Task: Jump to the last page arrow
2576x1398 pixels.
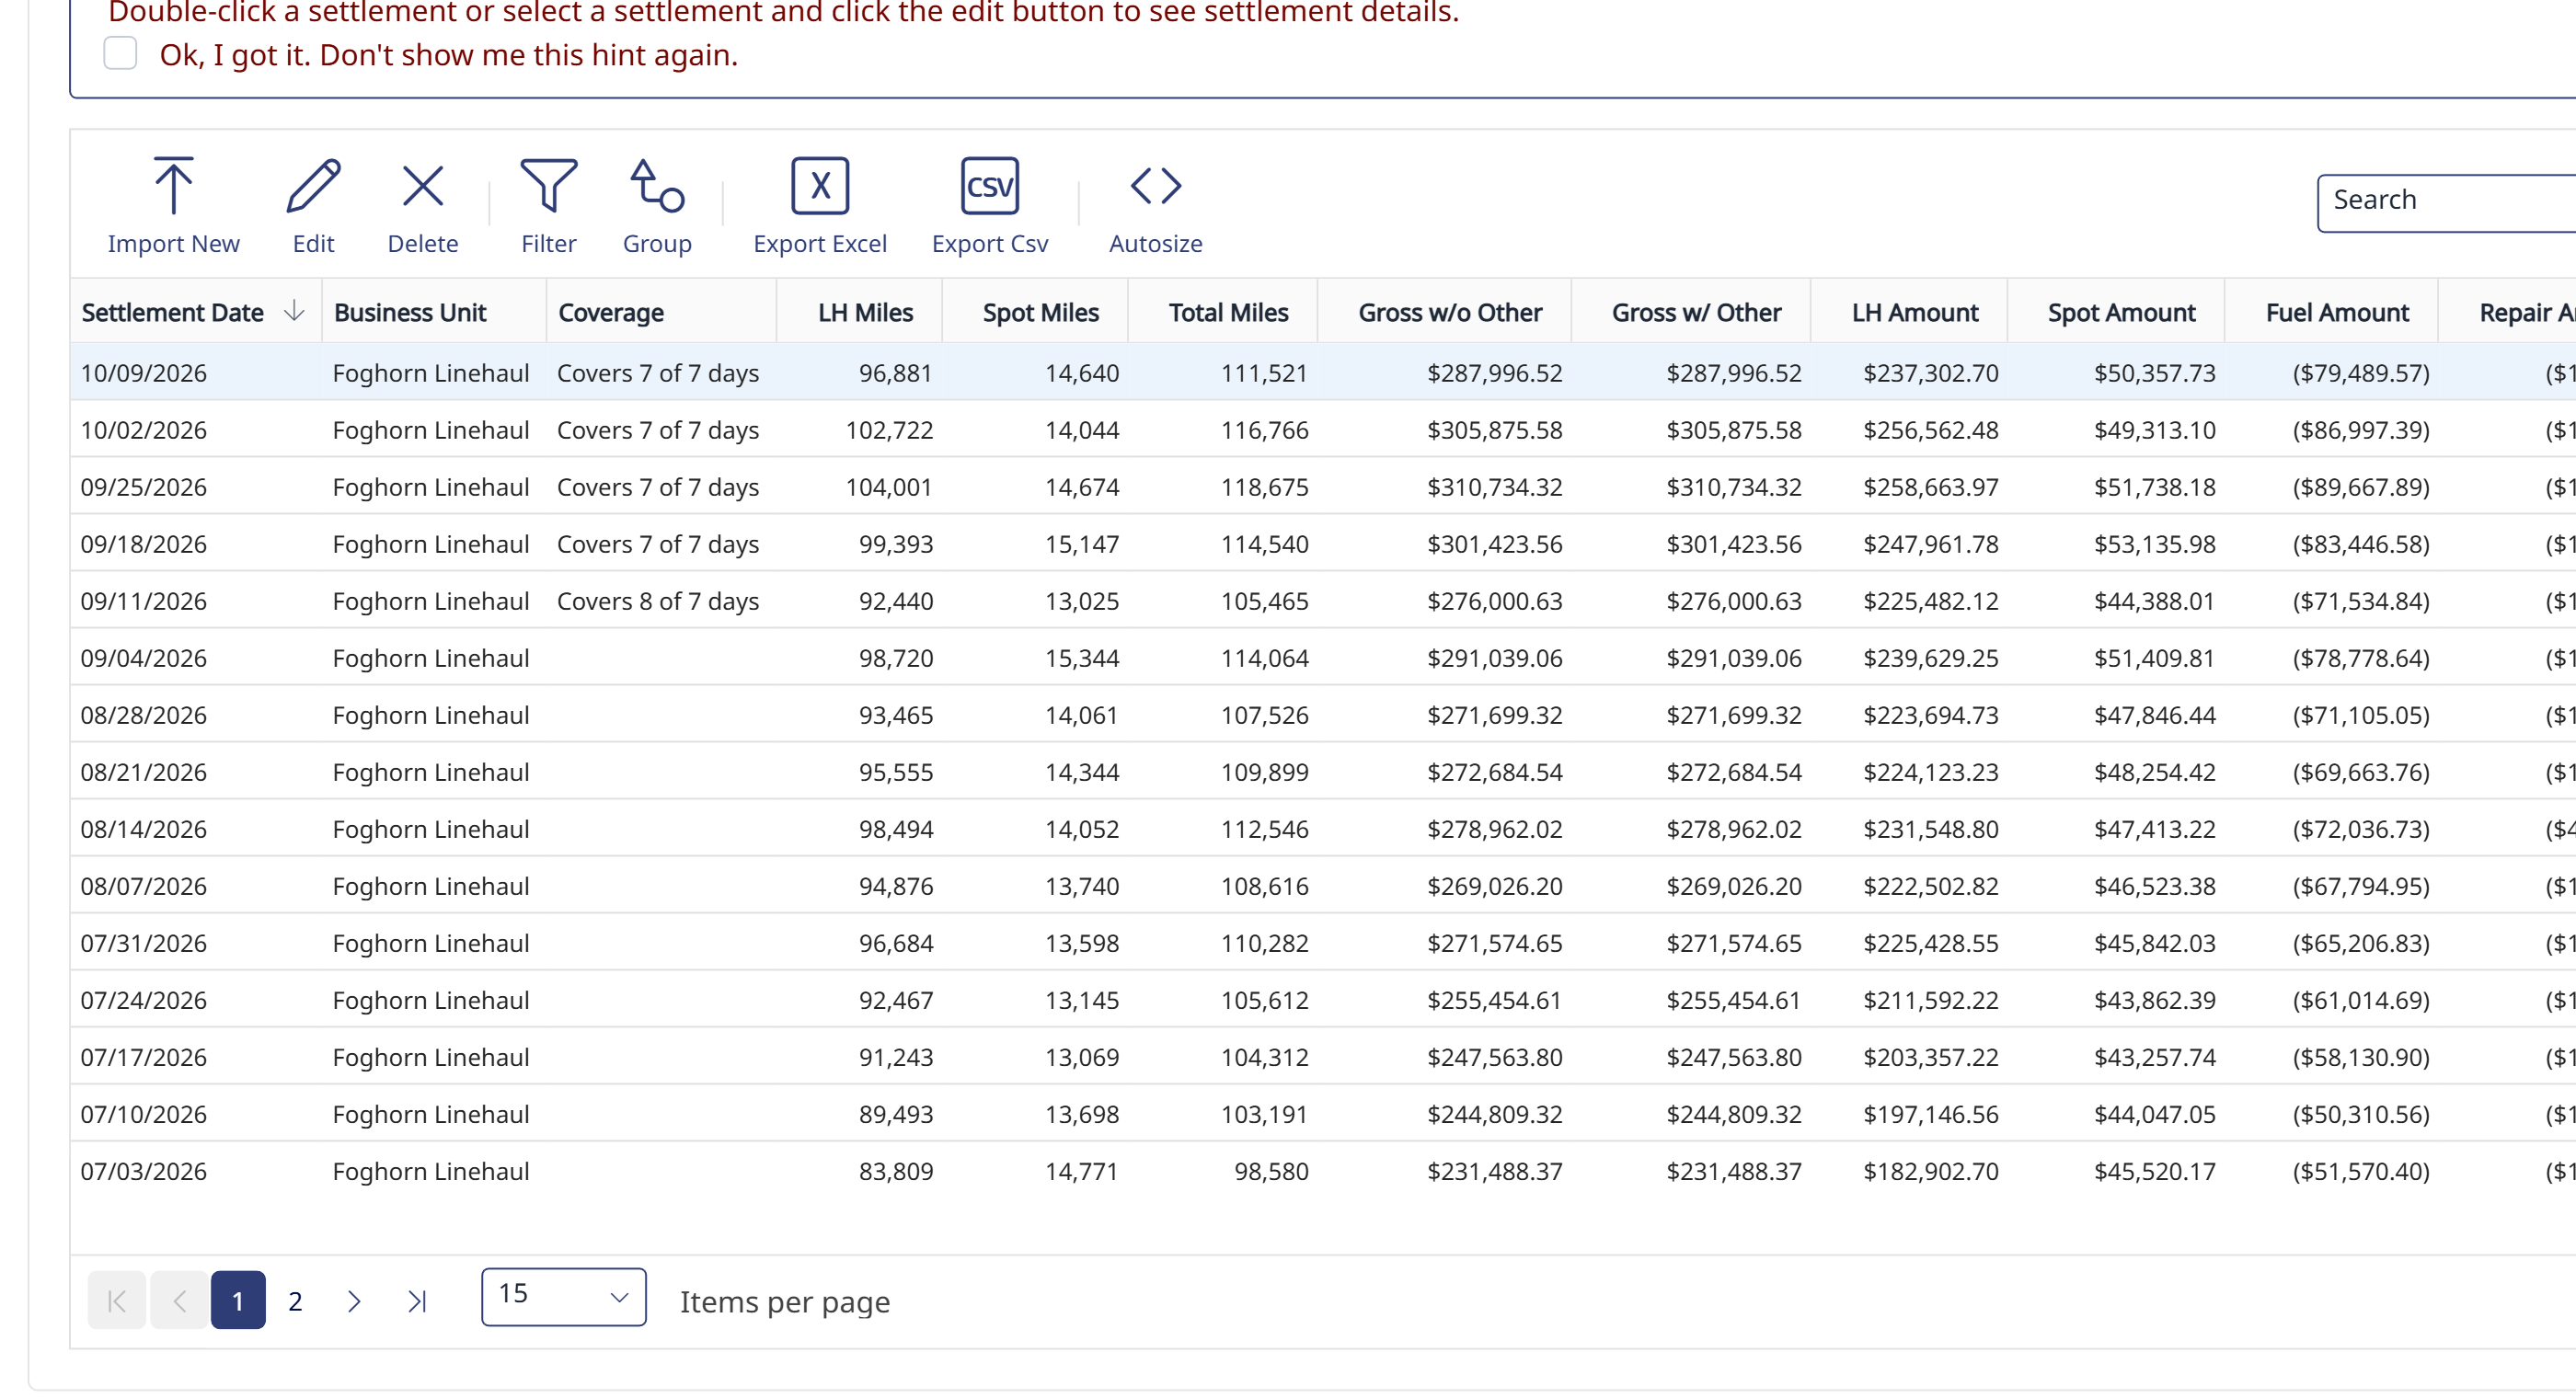Action: click(417, 1300)
